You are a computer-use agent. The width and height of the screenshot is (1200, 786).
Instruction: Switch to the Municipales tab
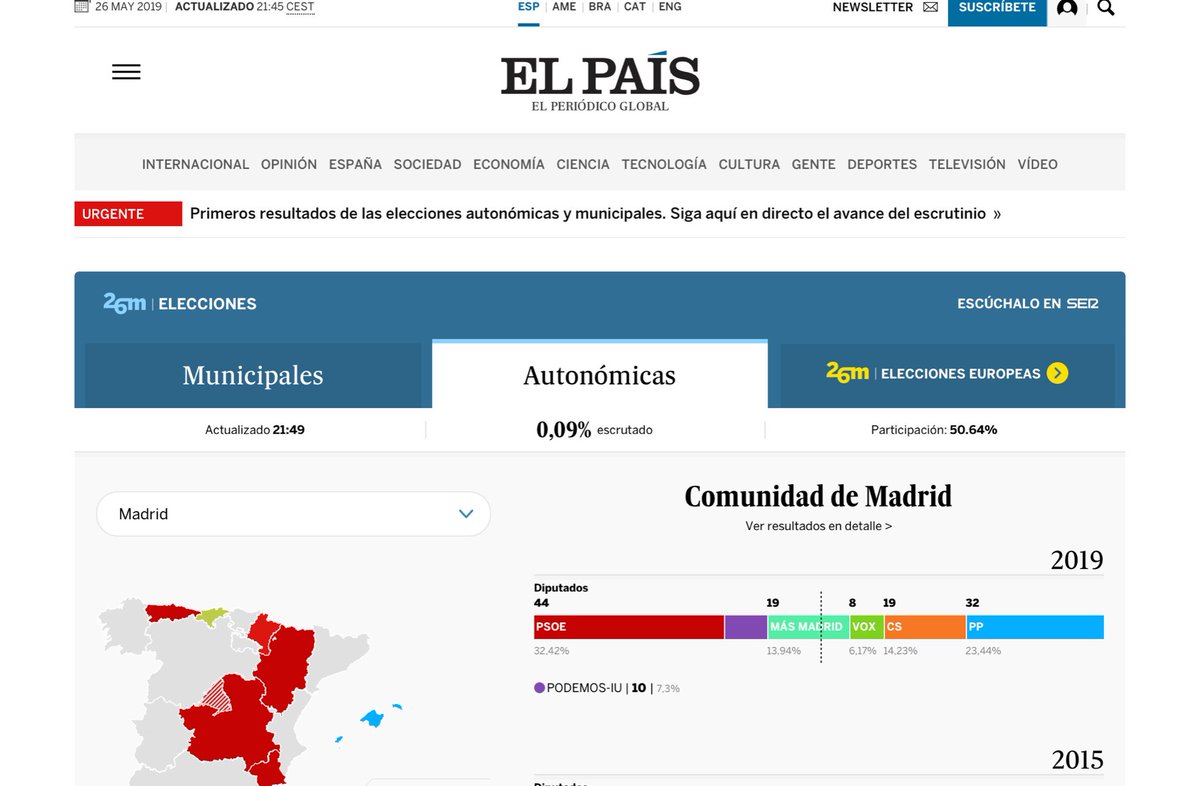point(253,375)
